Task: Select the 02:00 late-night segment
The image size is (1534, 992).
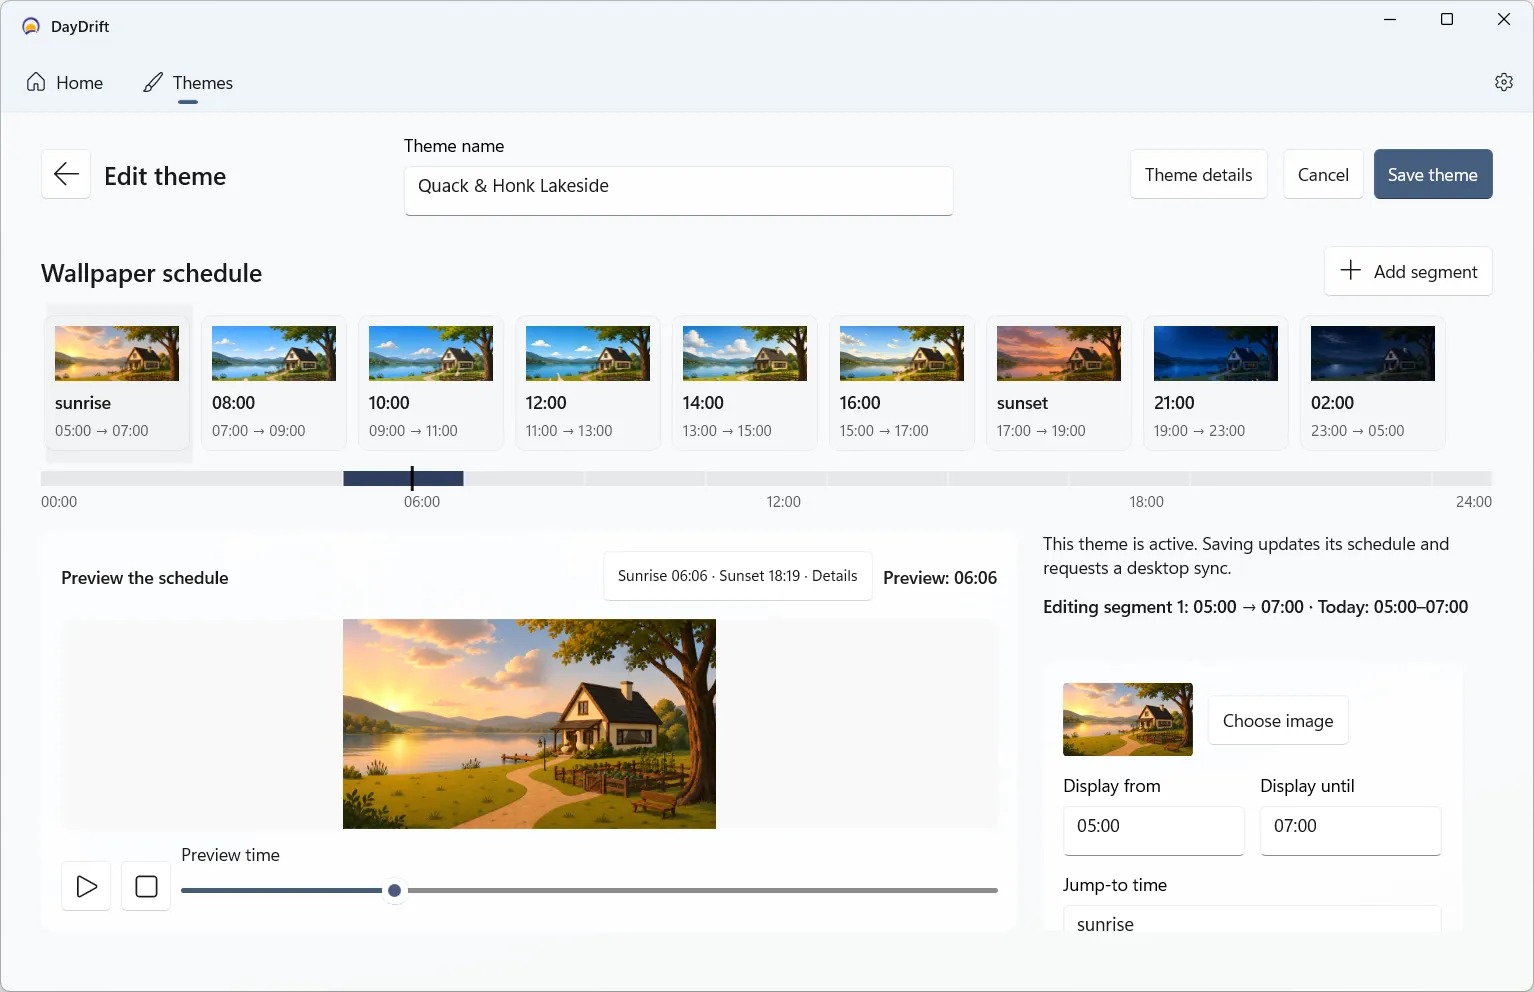Action: (x=1373, y=384)
